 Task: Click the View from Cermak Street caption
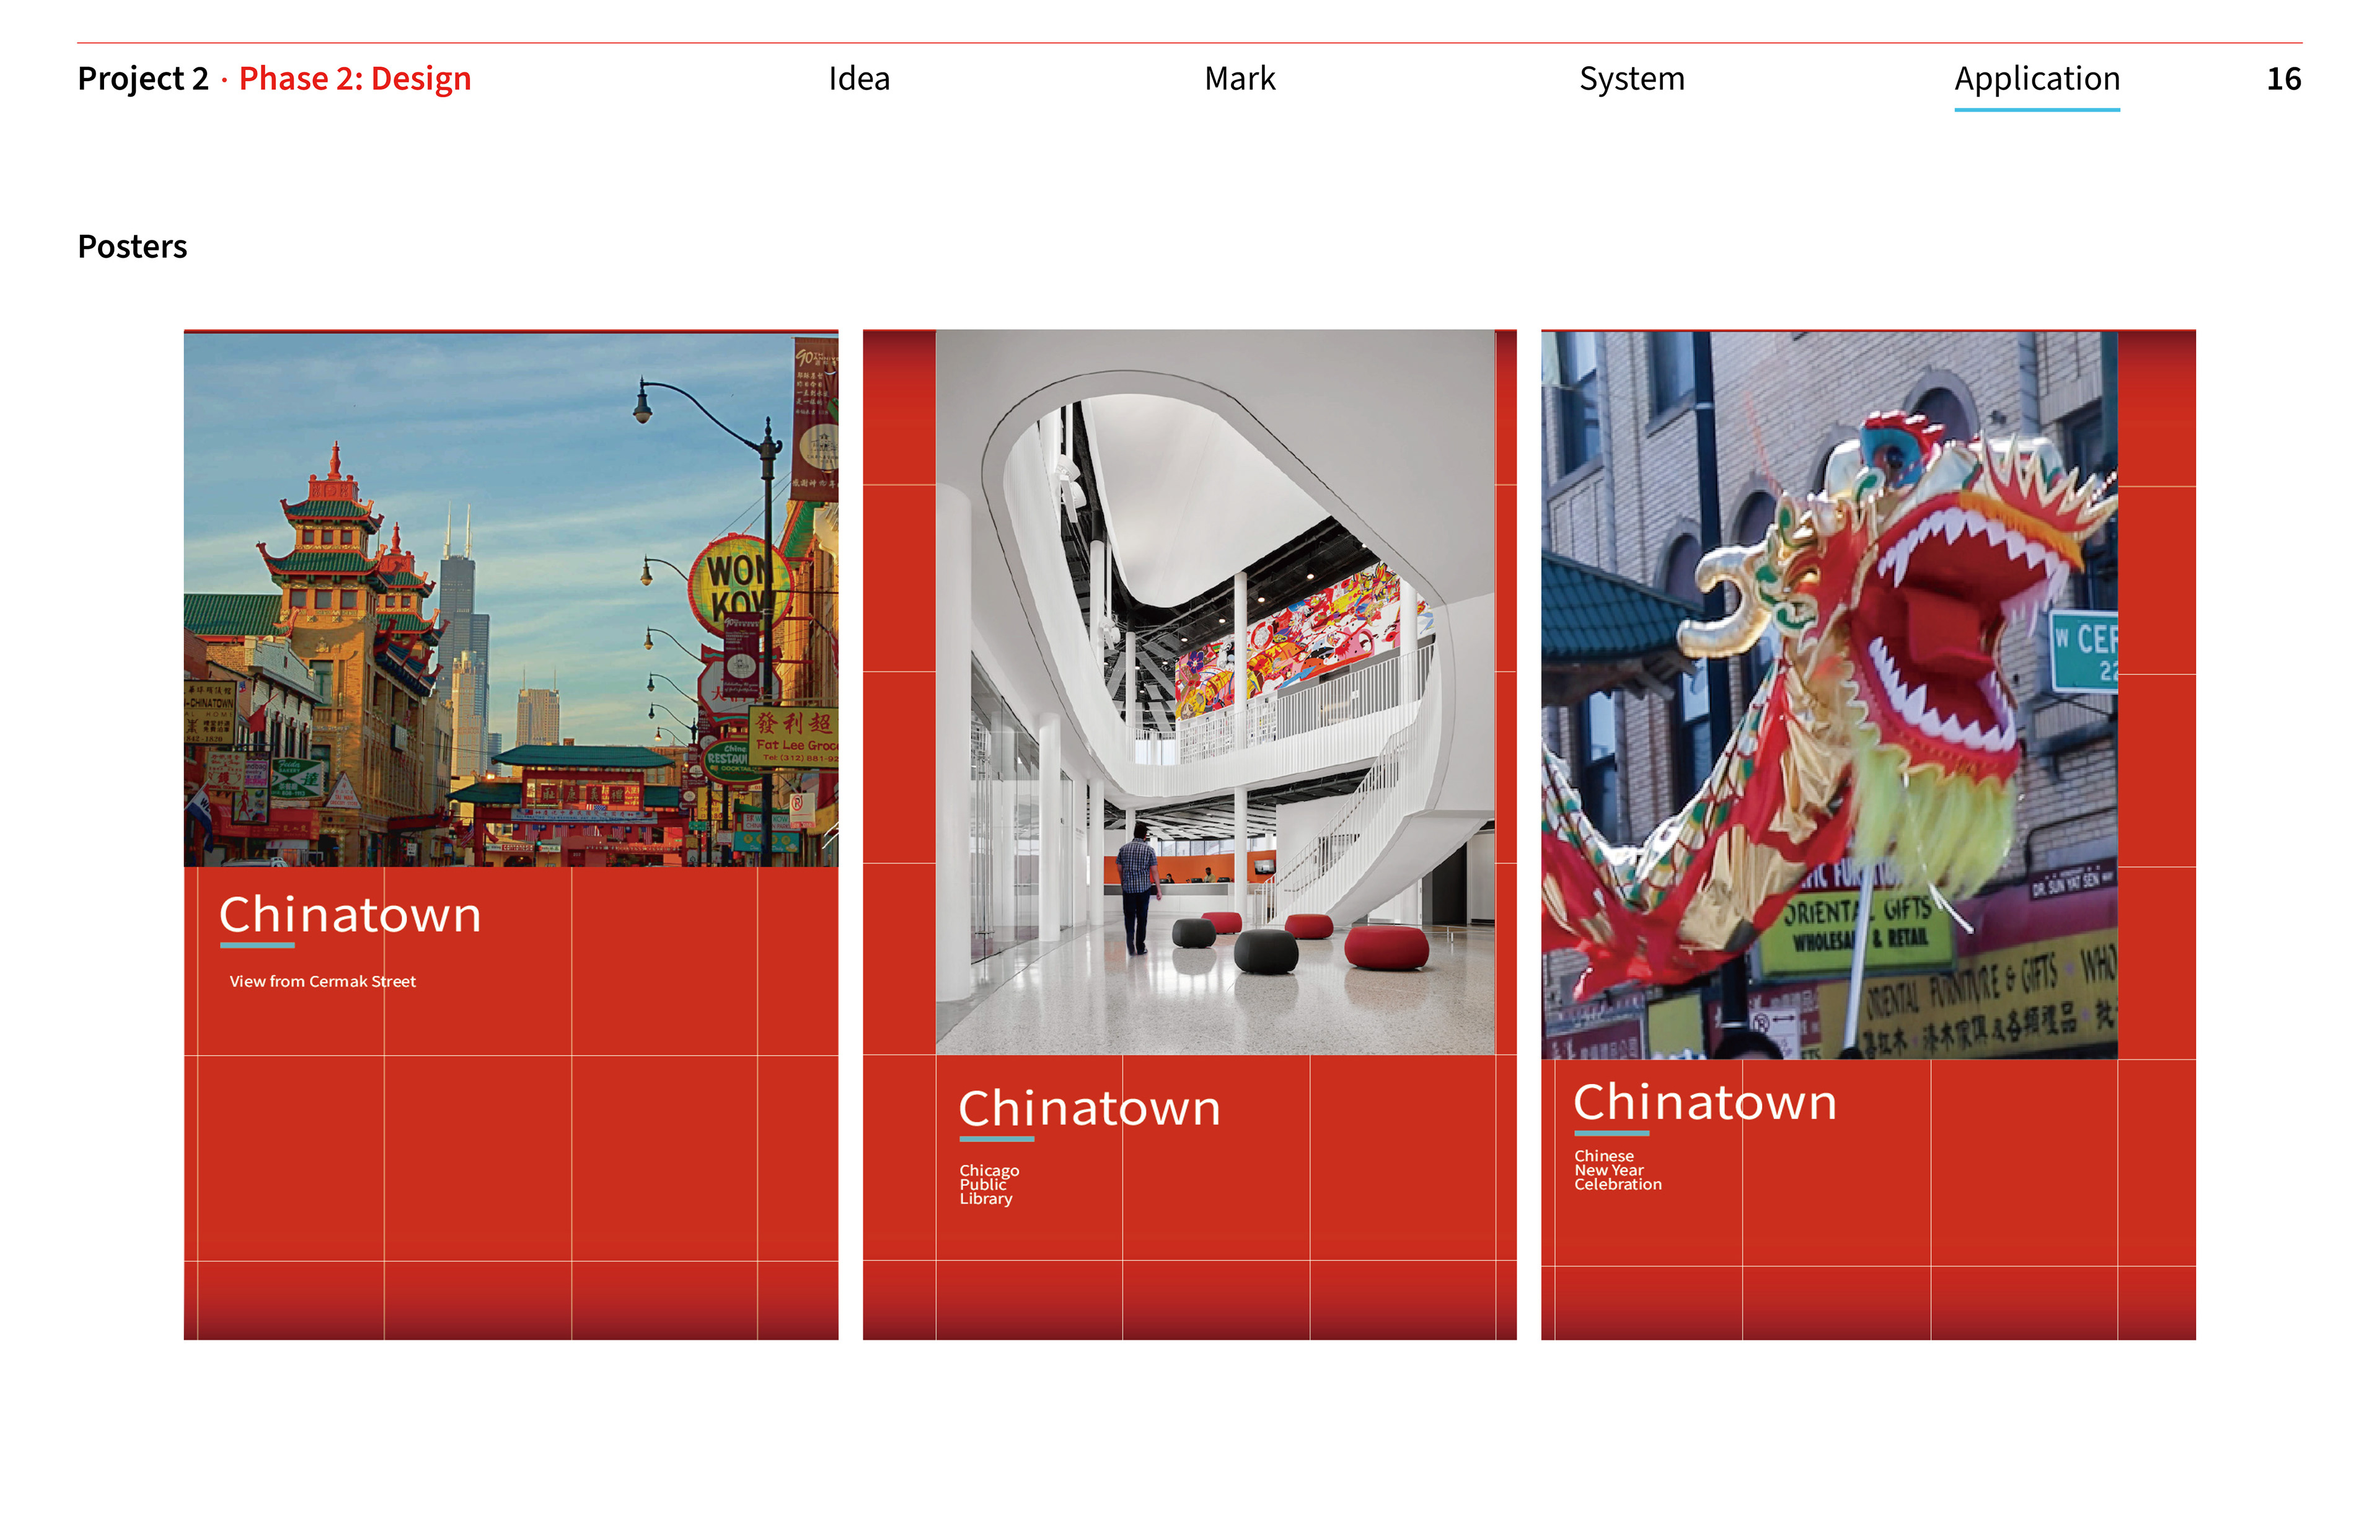323,981
